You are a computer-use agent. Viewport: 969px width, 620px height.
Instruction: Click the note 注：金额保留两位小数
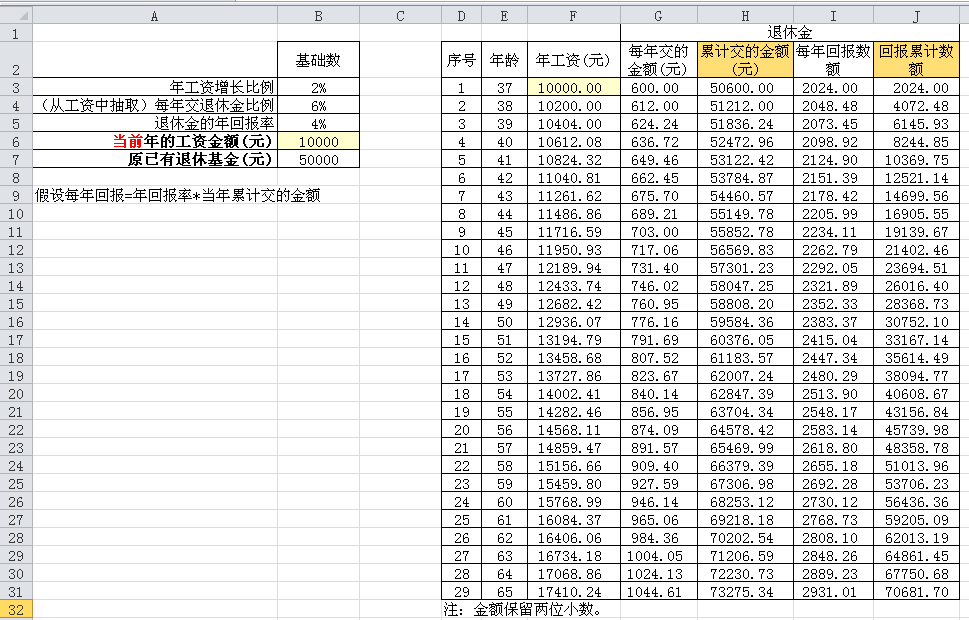(523, 609)
